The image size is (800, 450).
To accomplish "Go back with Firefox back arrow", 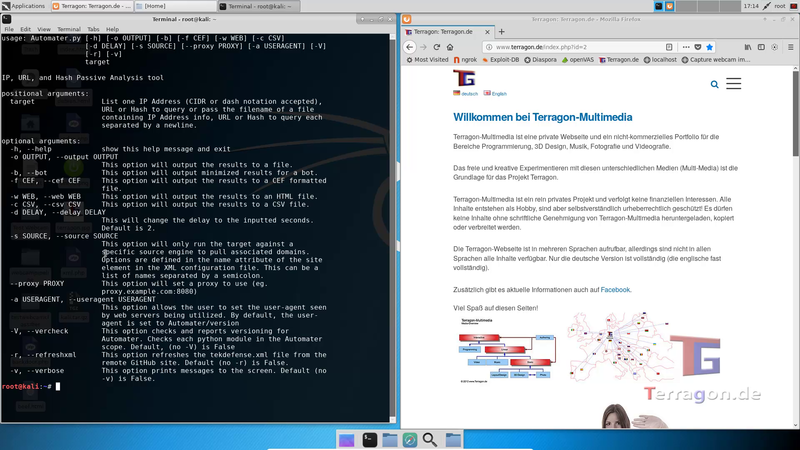I will [x=409, y=47].
